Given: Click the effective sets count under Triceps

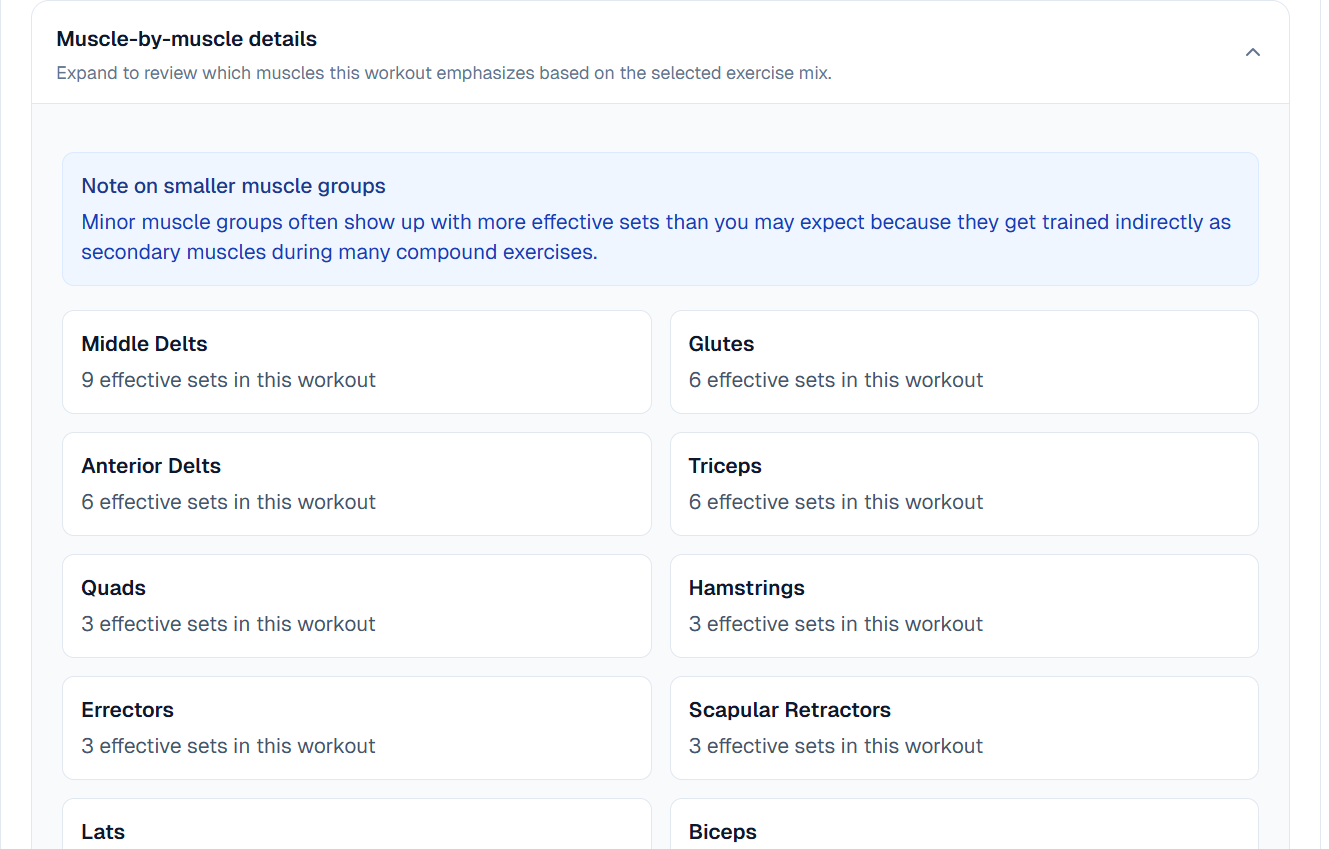Looking at the screenshot, I should [835, 502].
